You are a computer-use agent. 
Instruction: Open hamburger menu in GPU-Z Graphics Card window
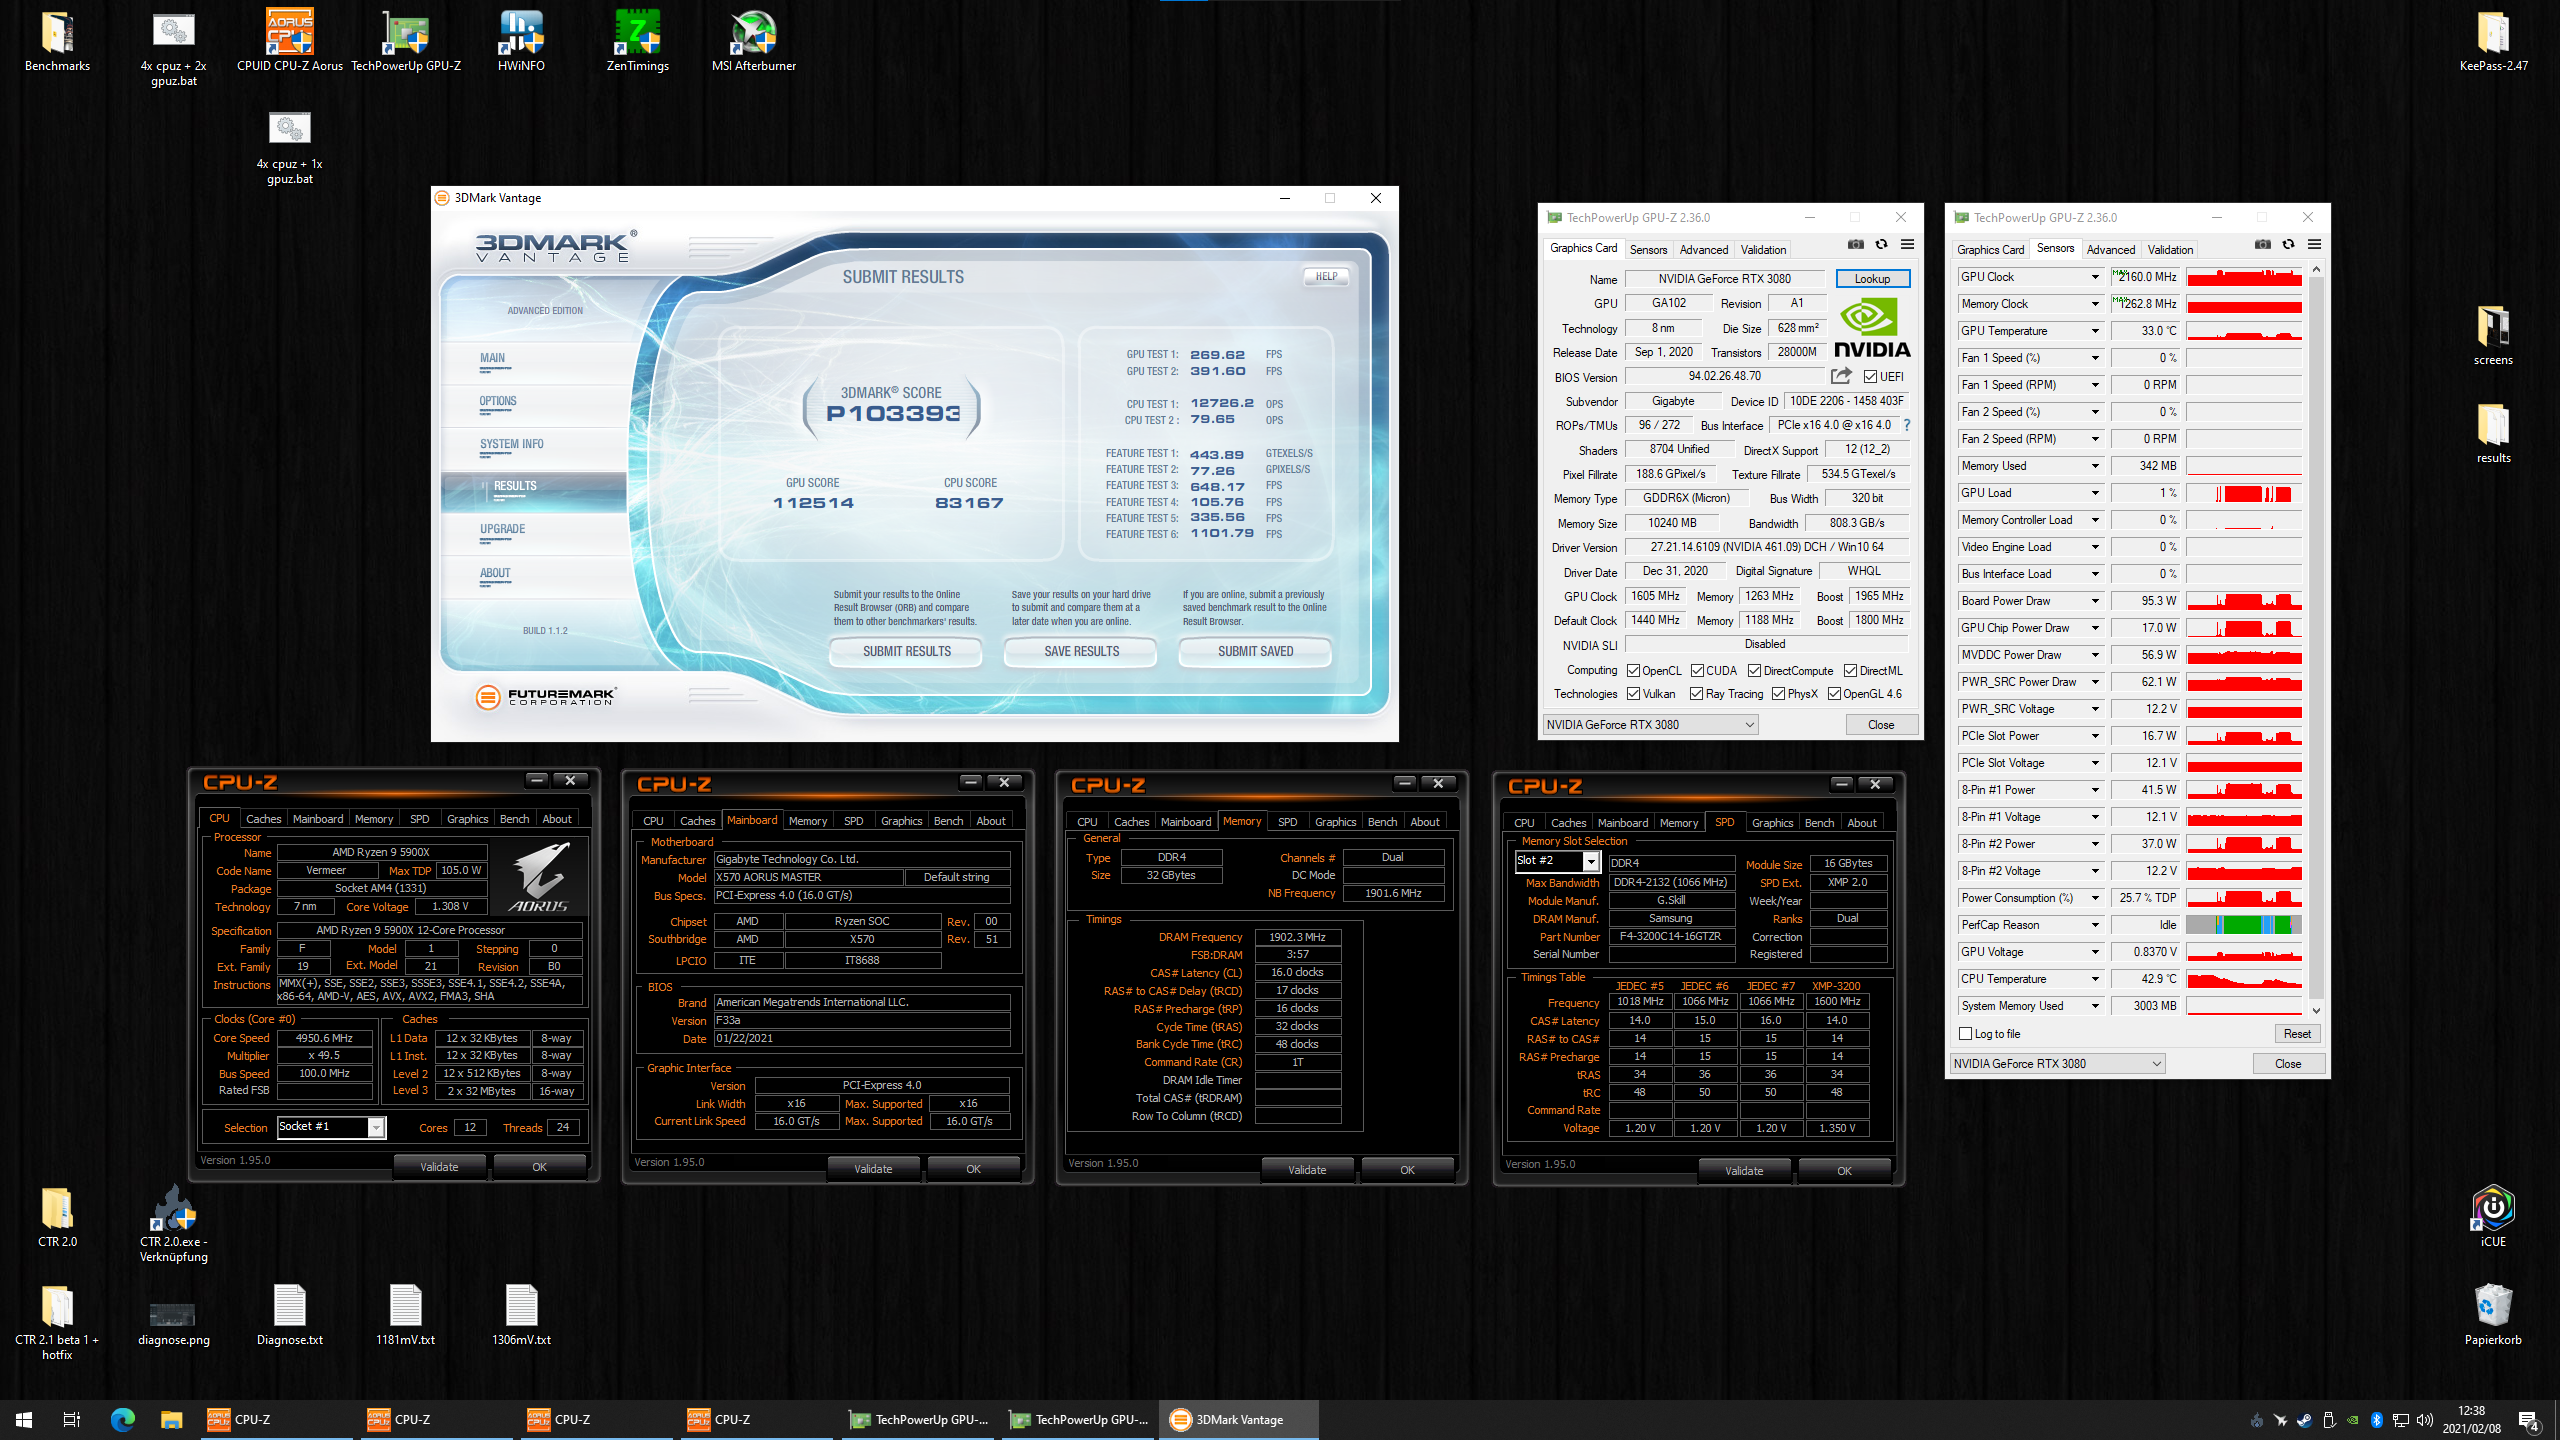pyautogui.click(x=1907, y=245)
